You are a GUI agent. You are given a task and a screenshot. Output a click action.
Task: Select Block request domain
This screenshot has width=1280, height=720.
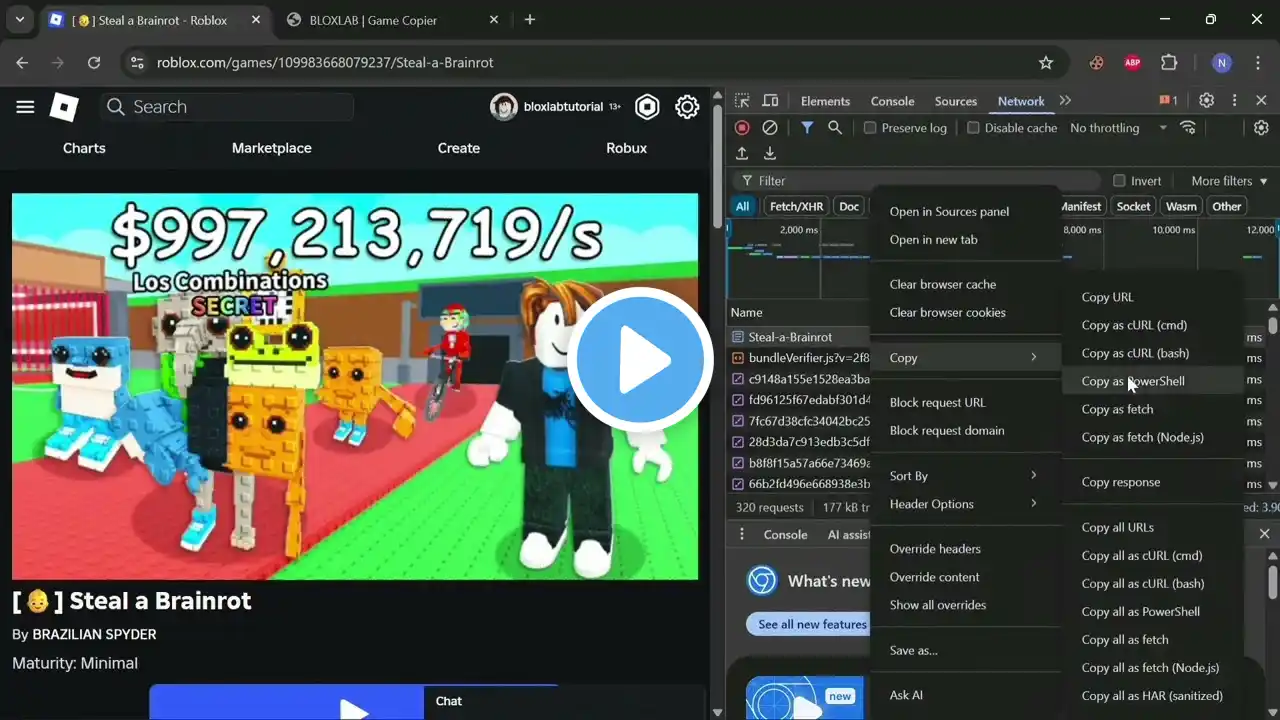964,430
